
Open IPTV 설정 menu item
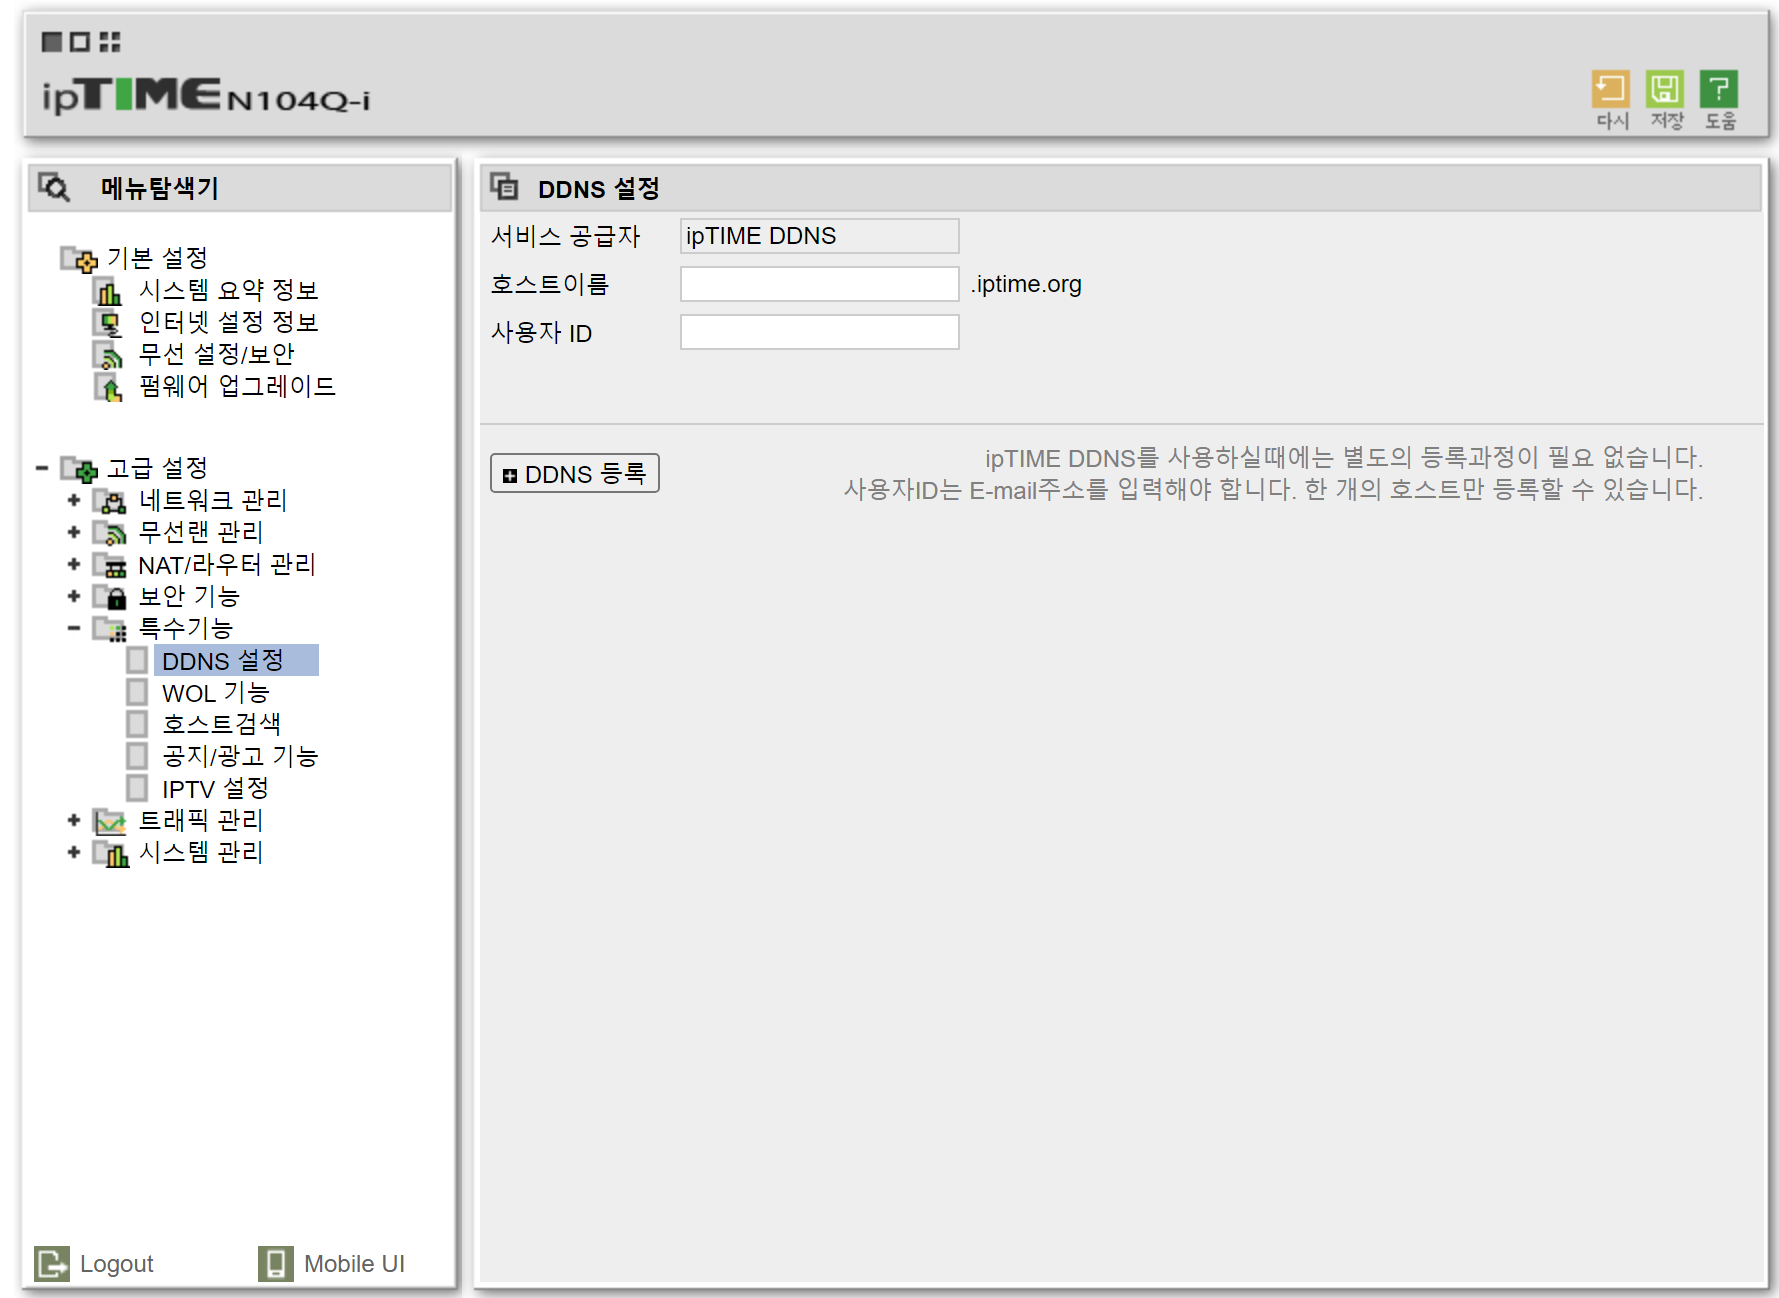click(x=215, y=789)
